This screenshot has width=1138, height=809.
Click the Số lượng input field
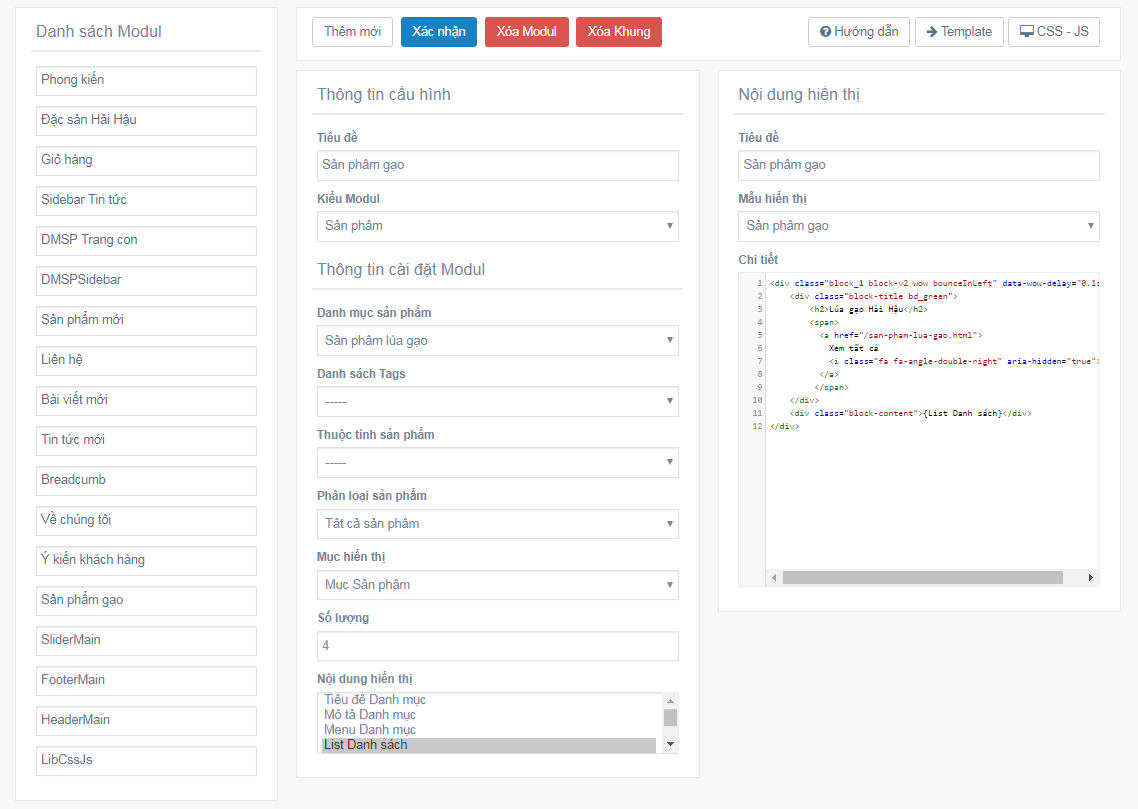click(x=497, y=646)
